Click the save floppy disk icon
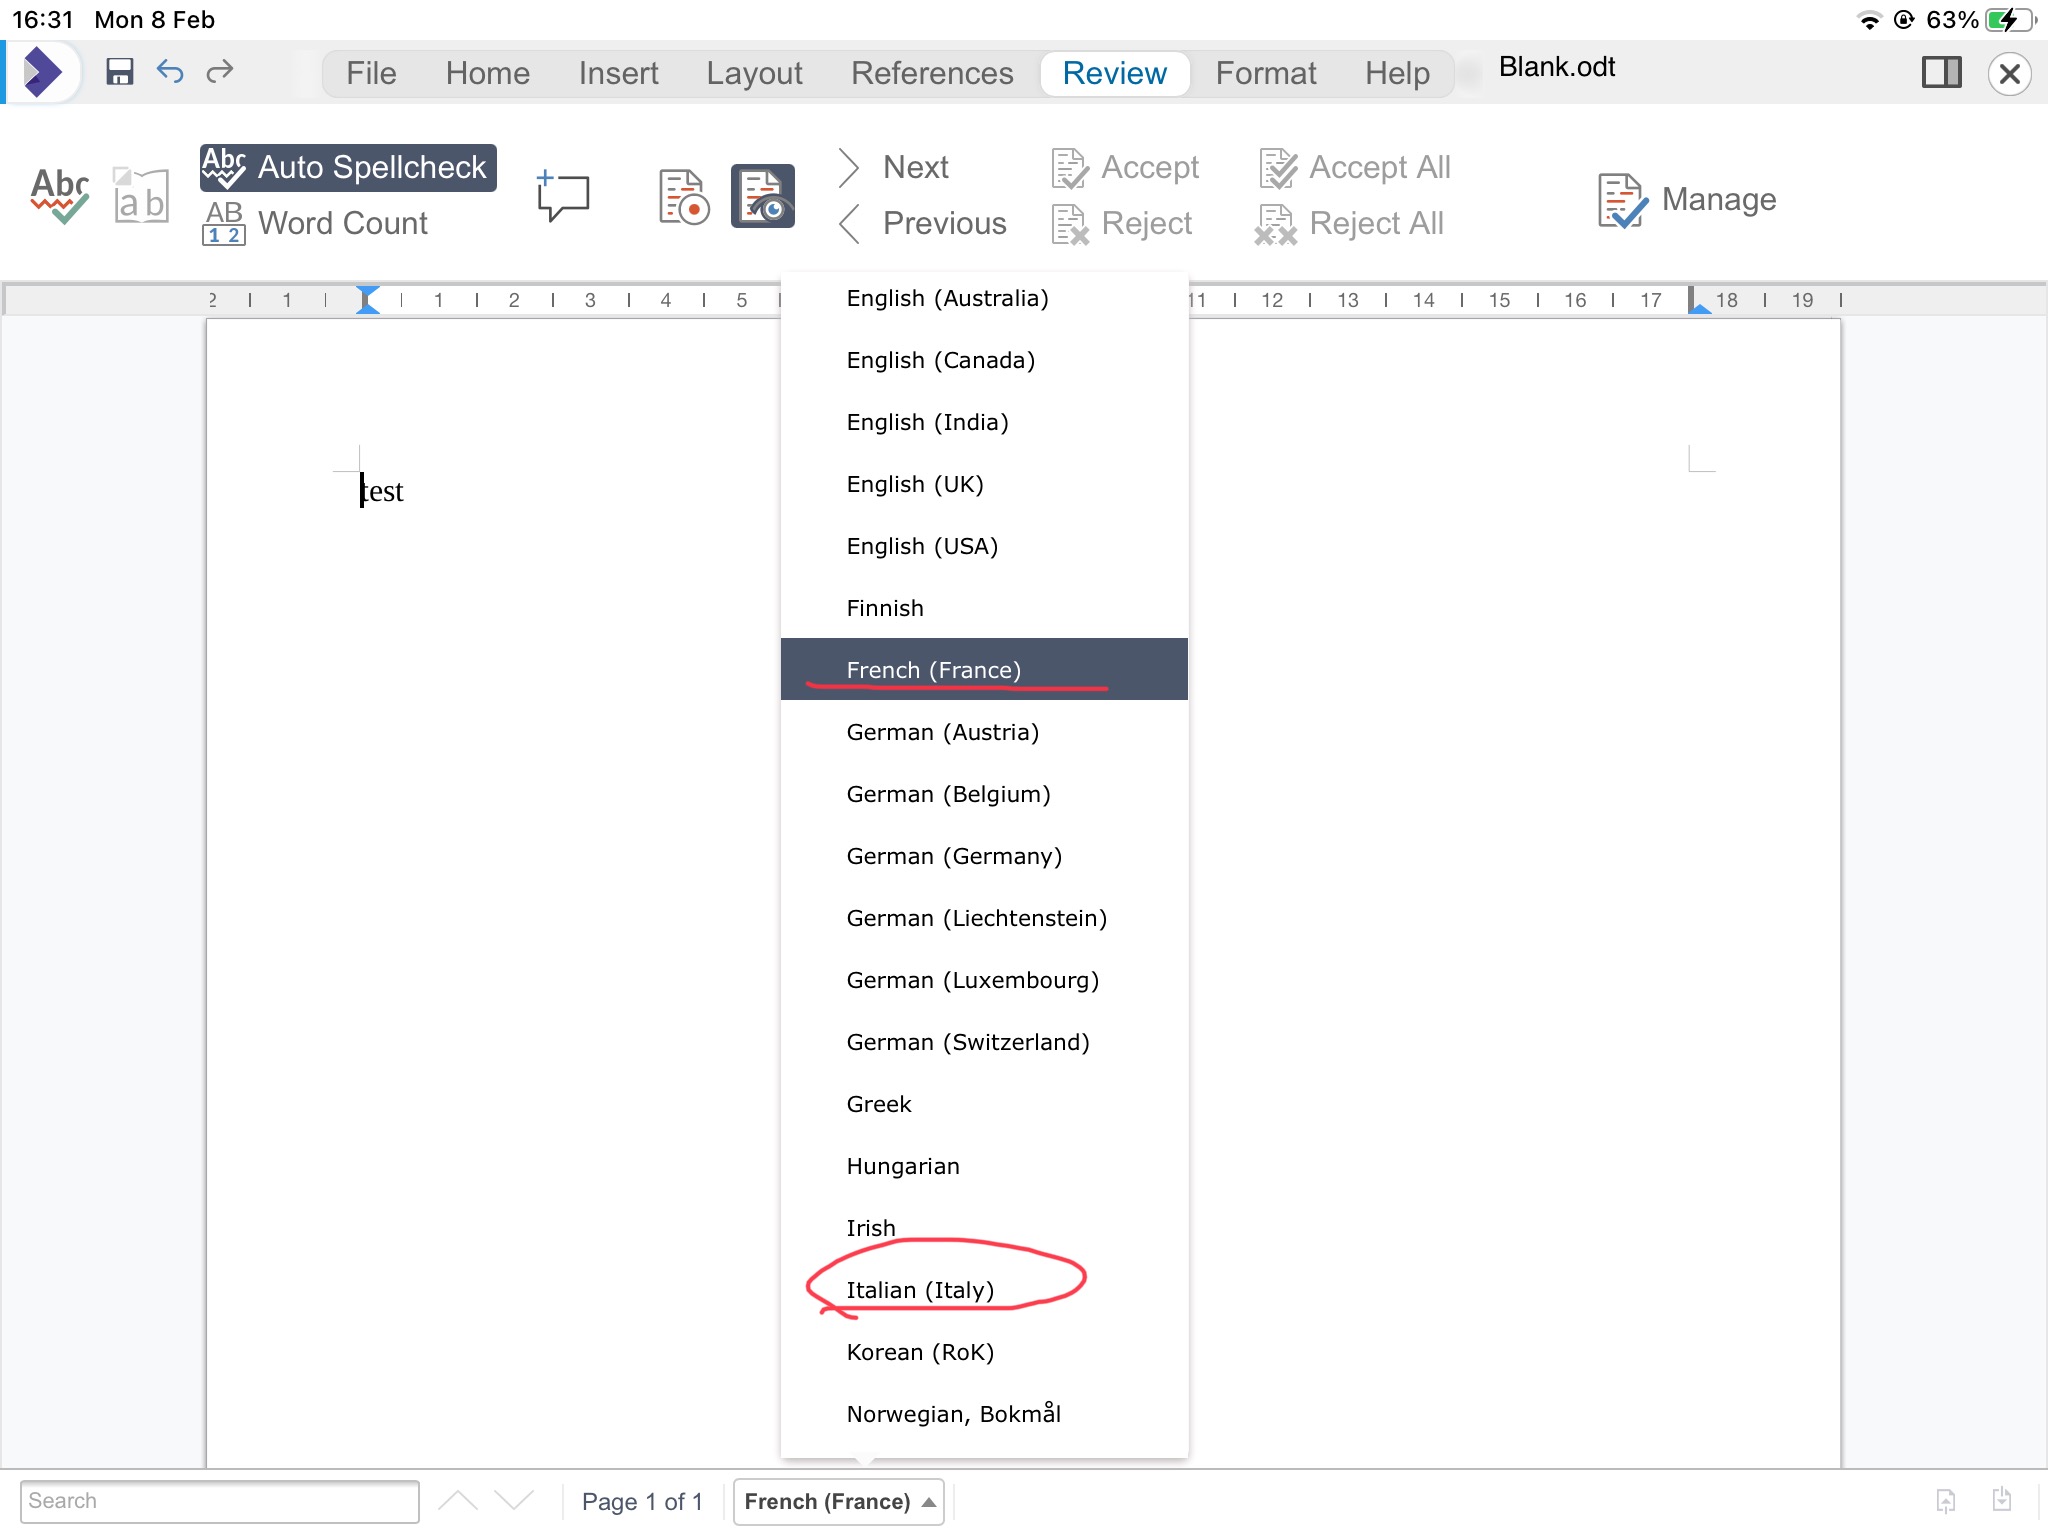Viewport: 2048px width, 1536px height. pos(120,72)
